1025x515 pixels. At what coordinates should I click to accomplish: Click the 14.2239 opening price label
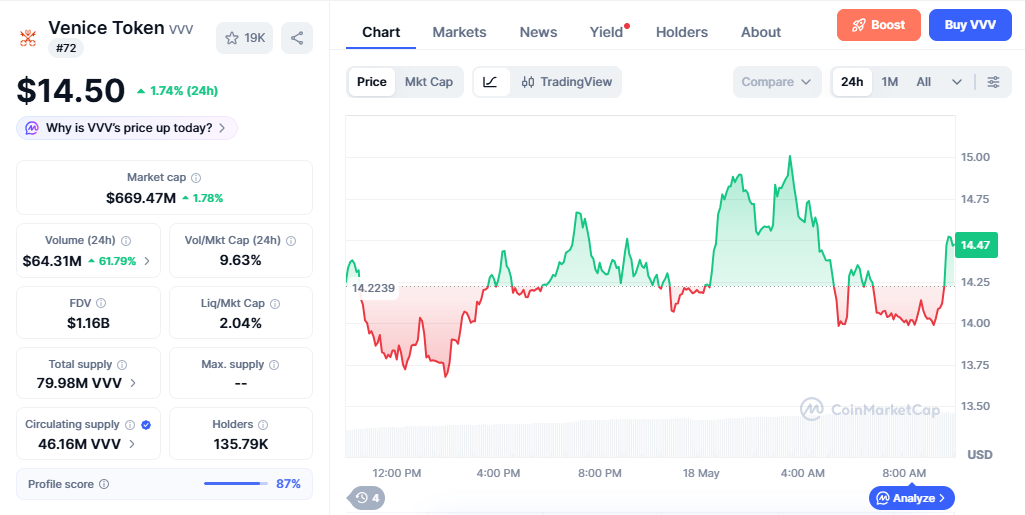point(373,288)
